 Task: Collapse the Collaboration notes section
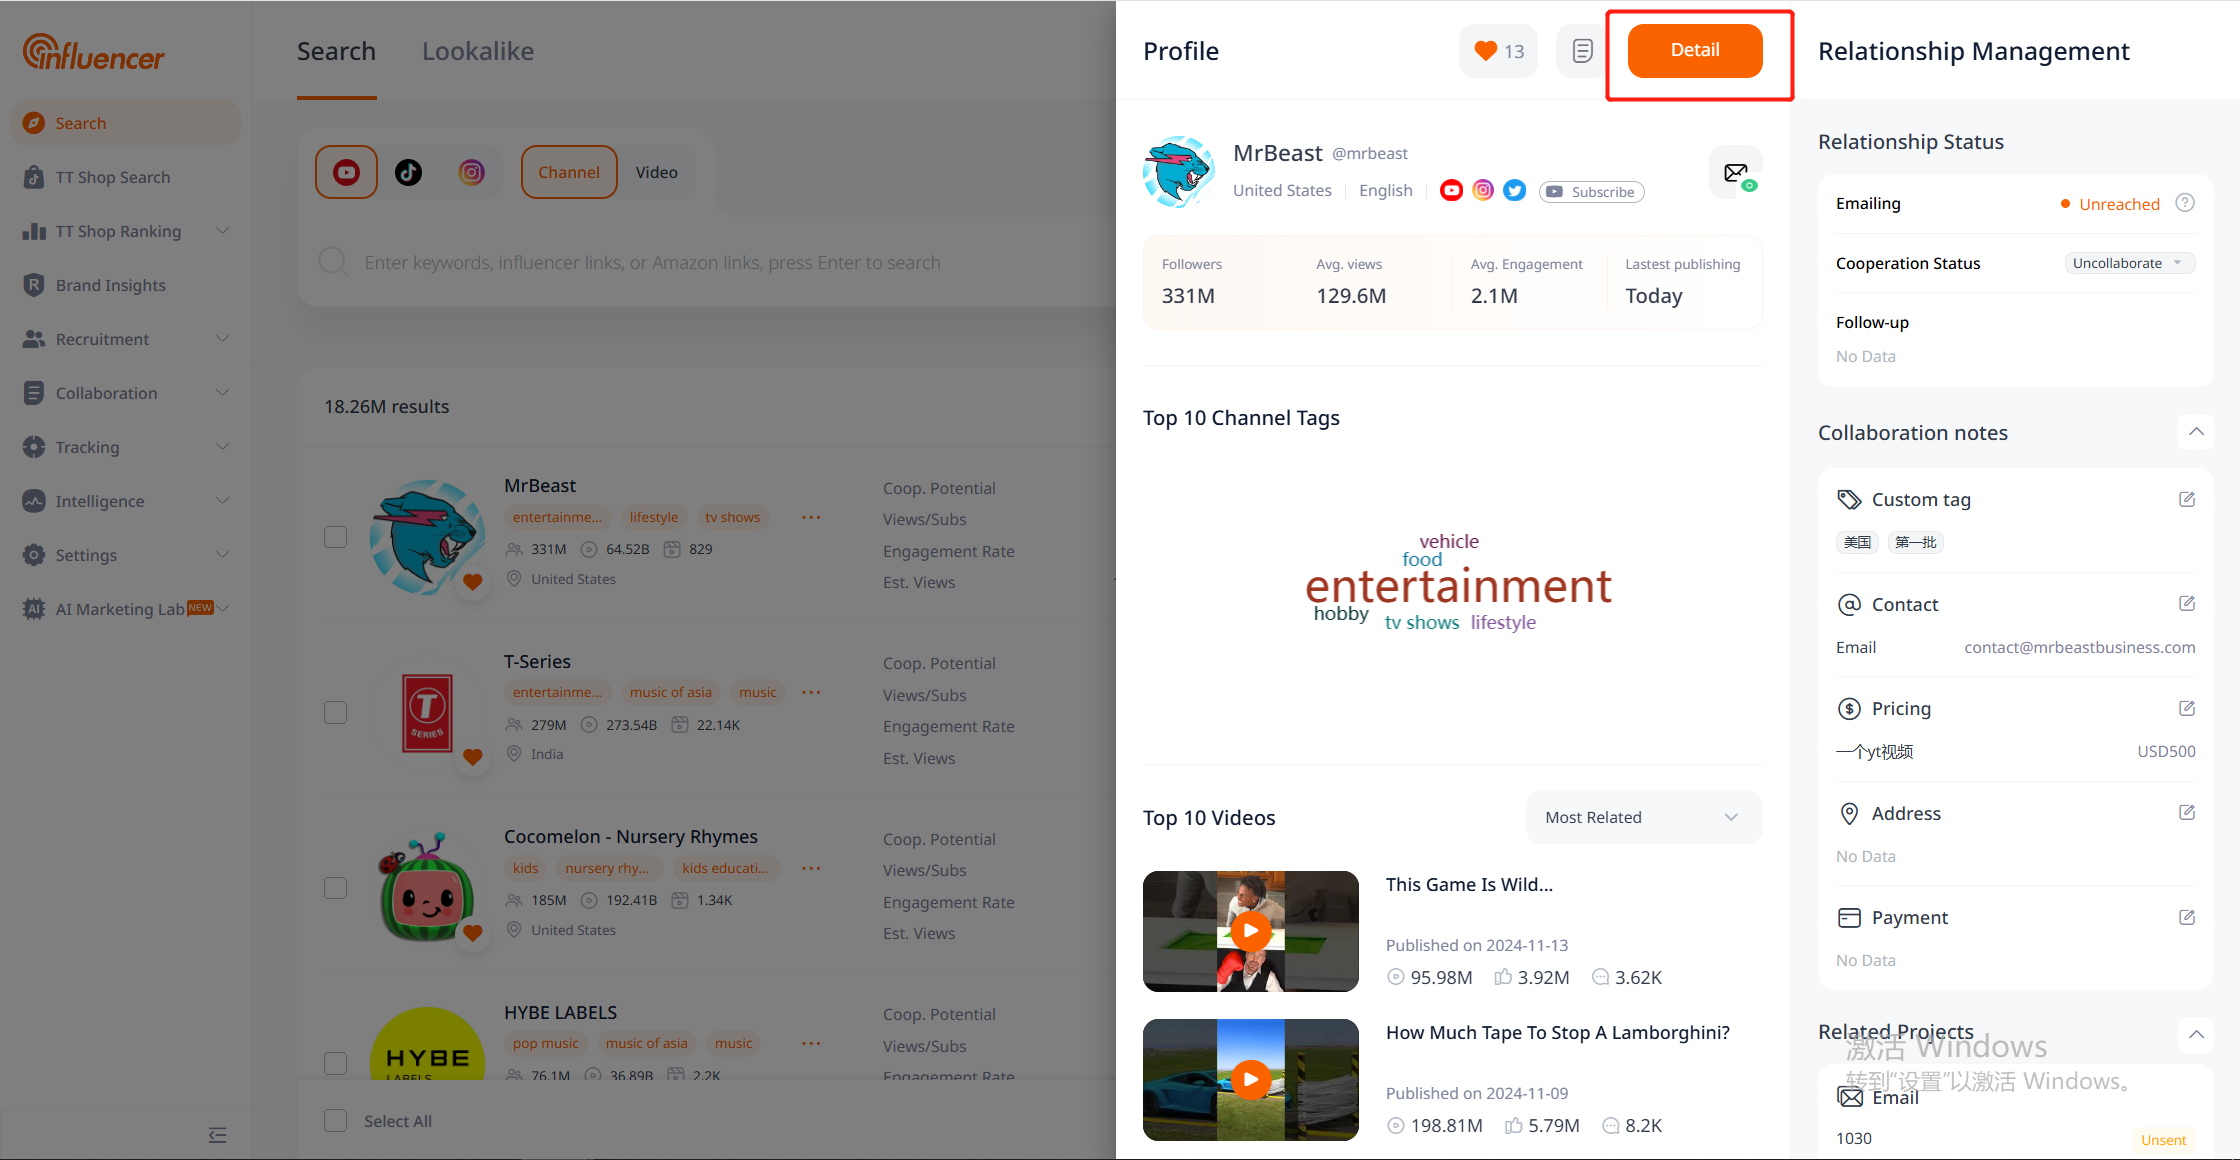click(2196, 432)
